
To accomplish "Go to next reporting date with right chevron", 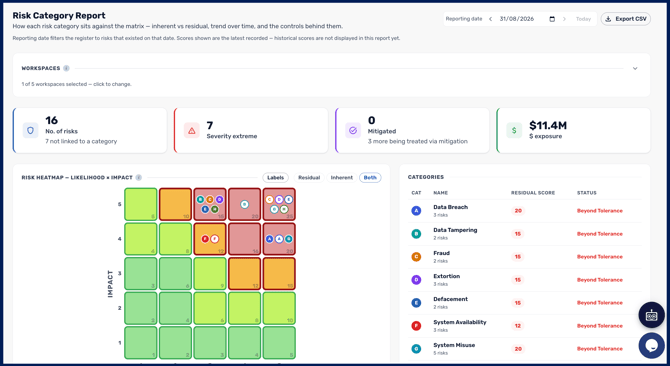I will point(564,19).
